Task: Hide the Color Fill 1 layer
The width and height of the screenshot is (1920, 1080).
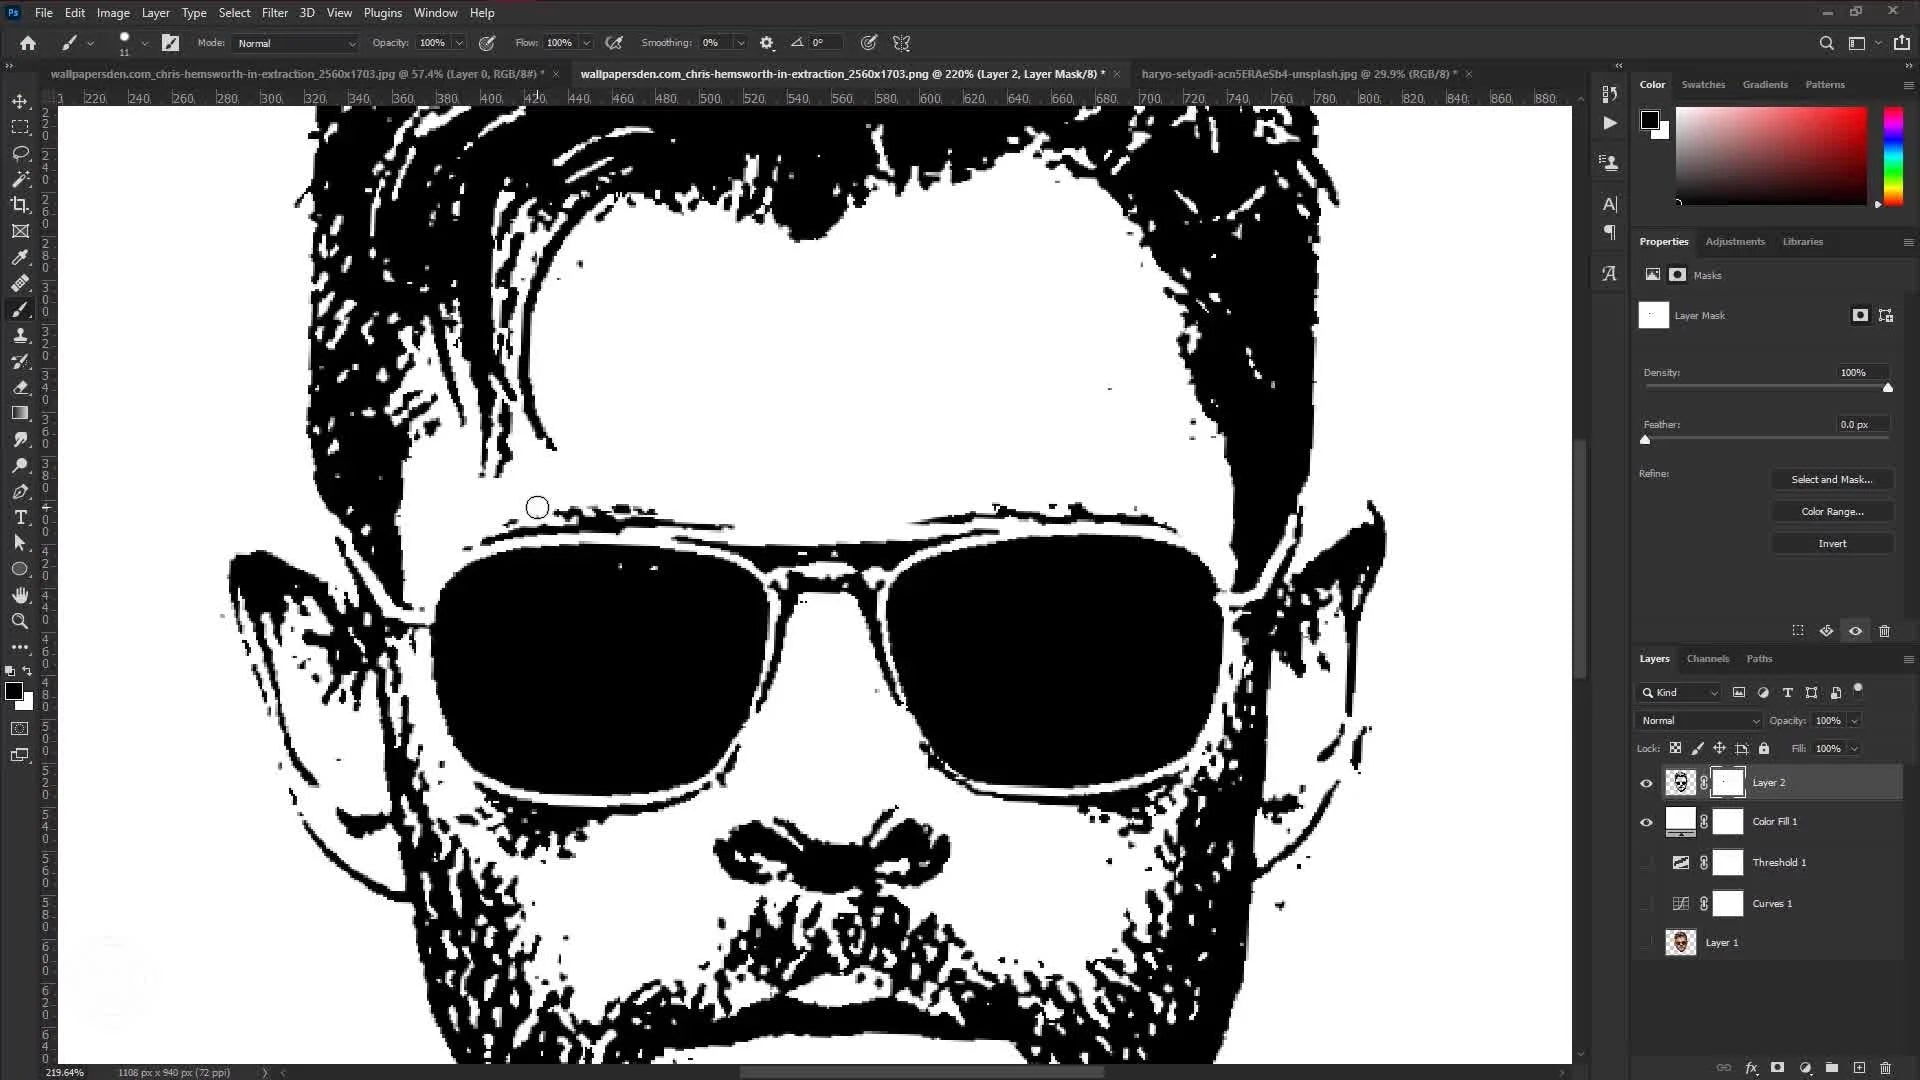Action: (x=1646, y=822)
